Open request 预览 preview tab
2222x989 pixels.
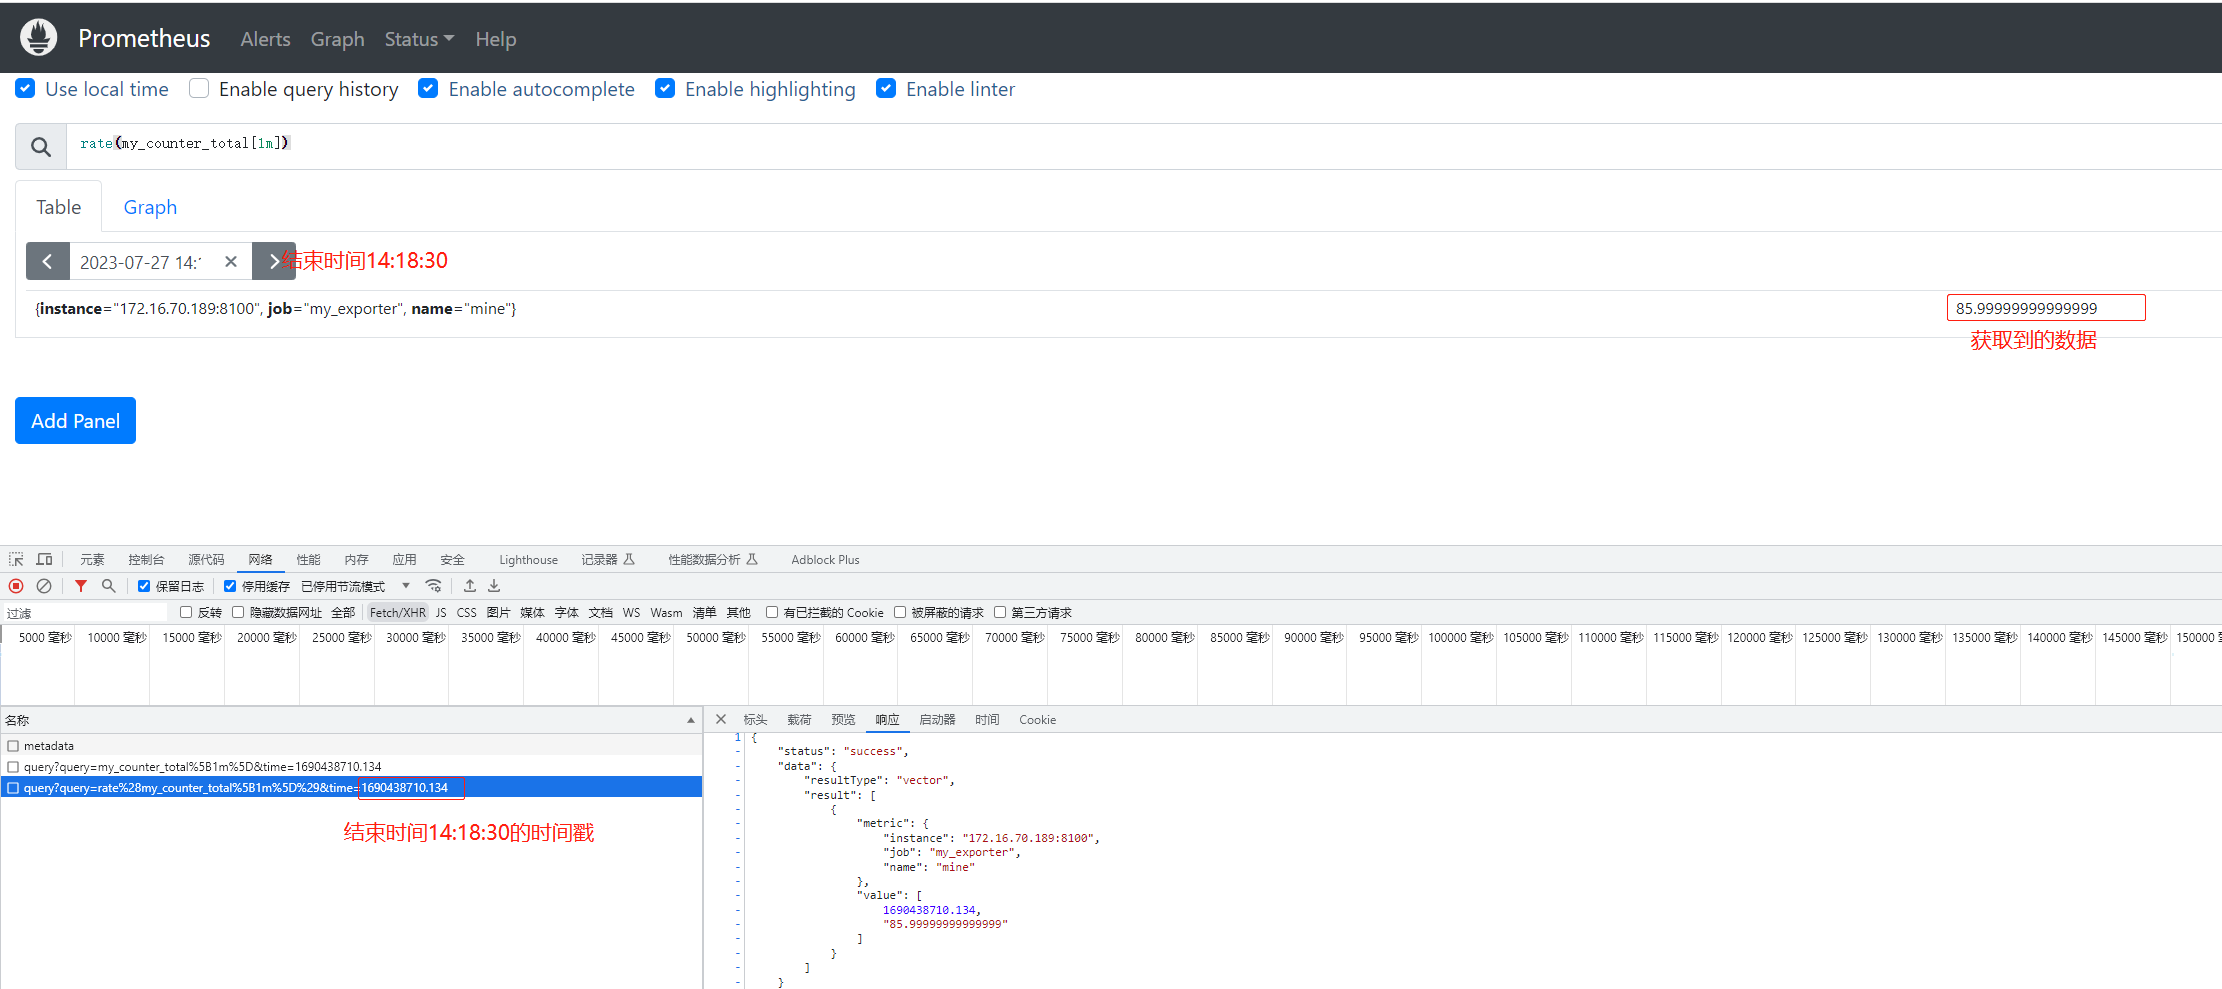click(843, 719)
